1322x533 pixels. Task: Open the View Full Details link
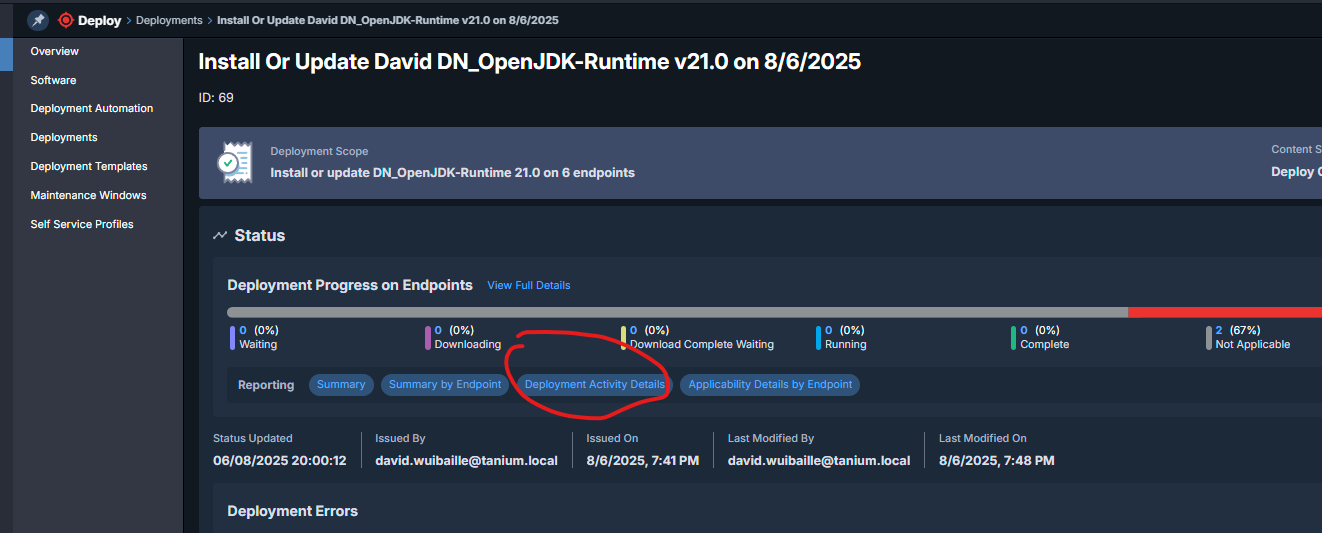coord(528,285)
